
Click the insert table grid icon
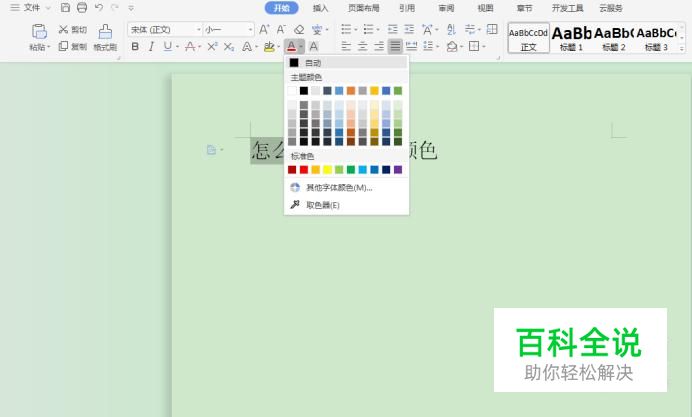492,30
